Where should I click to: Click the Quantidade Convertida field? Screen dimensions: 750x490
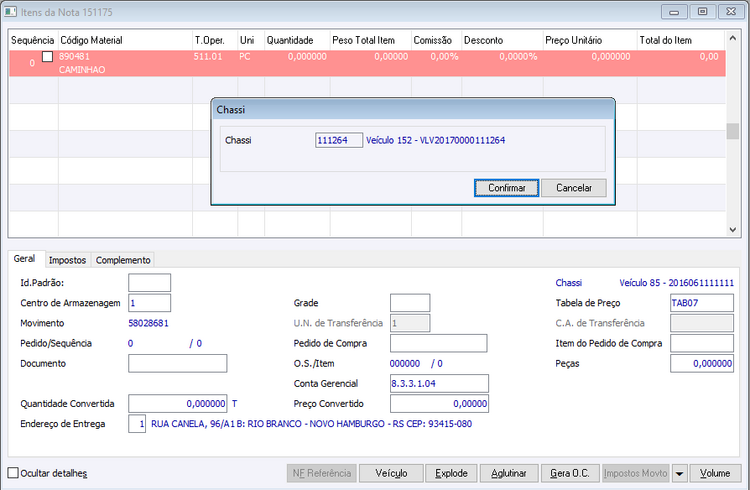click(177, 403)
